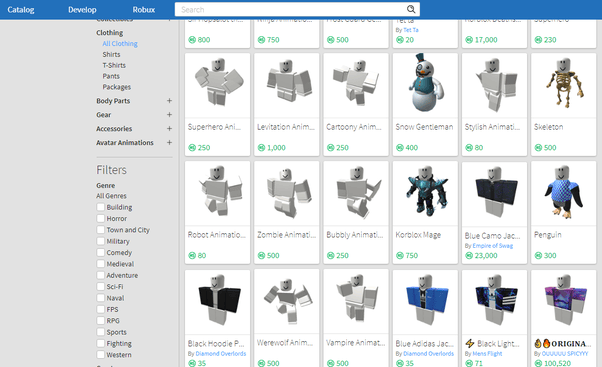
Task: Open the Korblox Mage item image
Action: pos(425,193)
